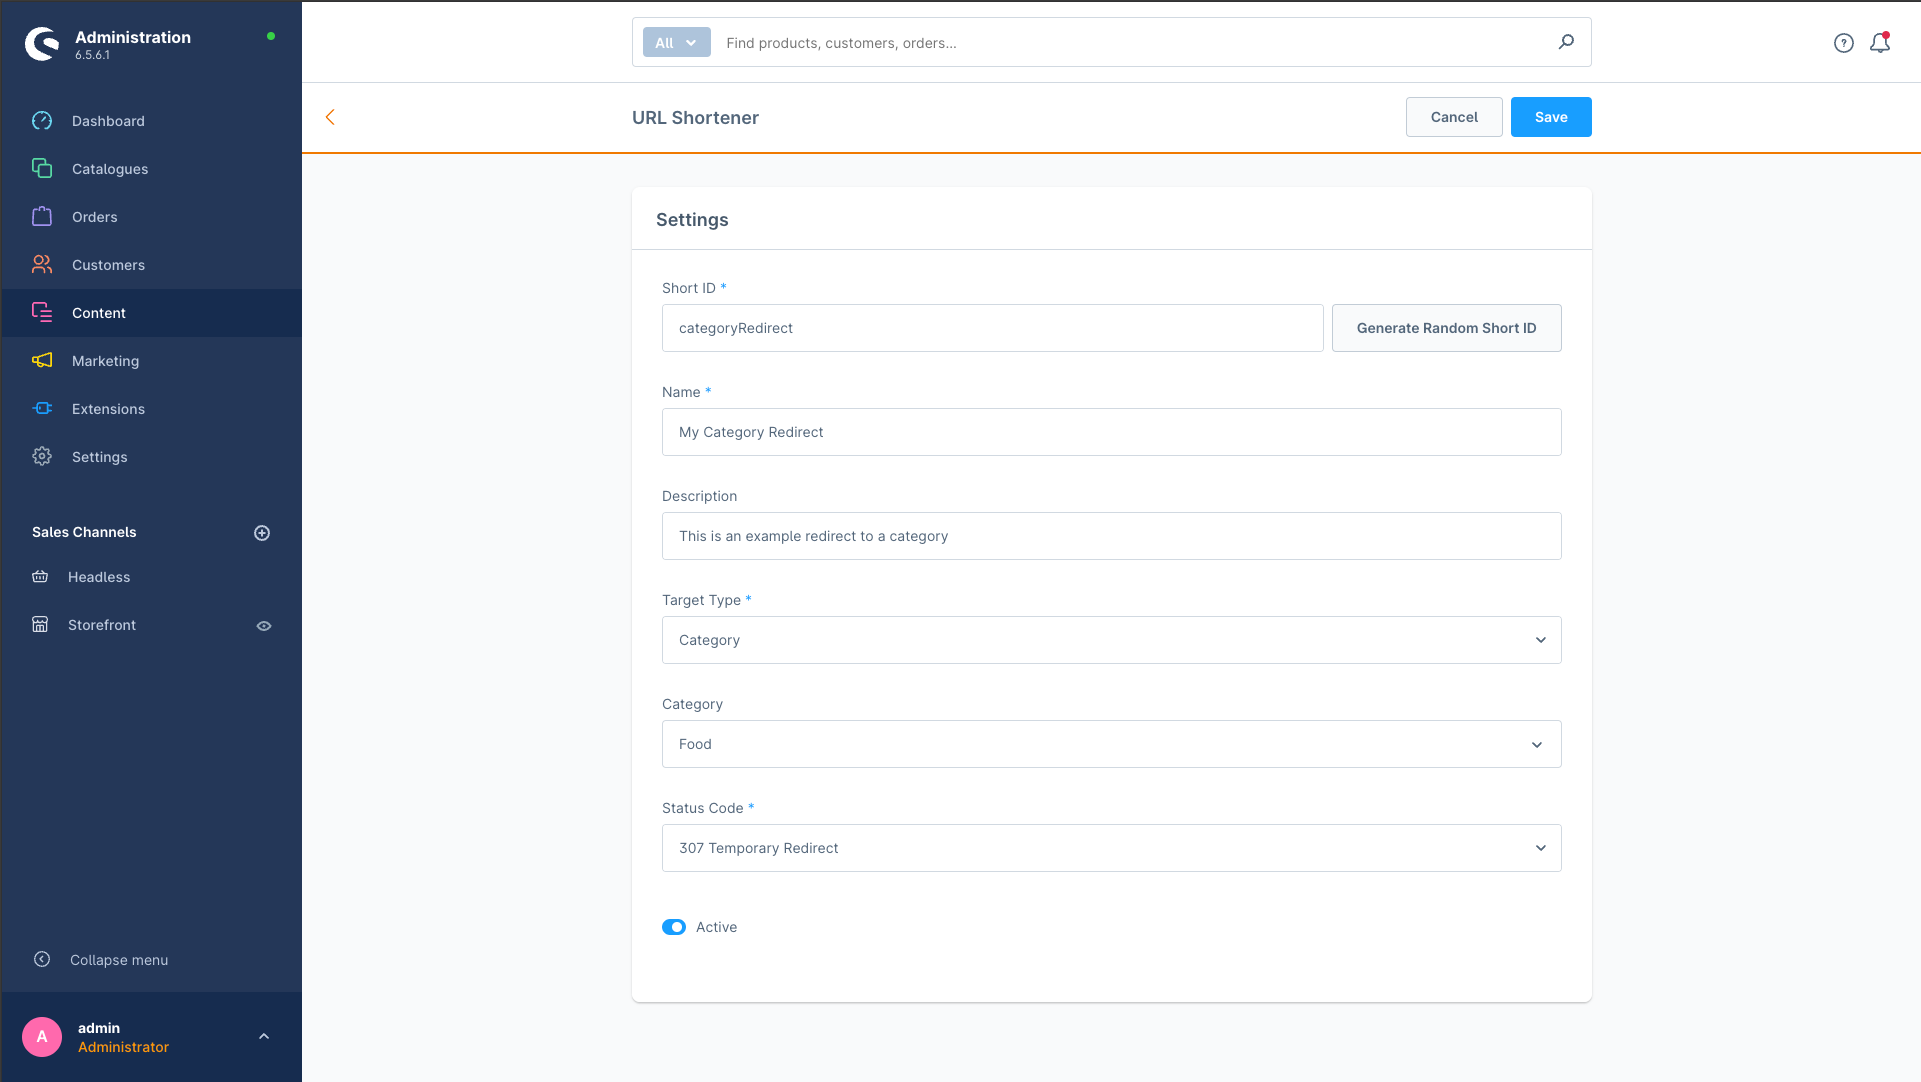Viewport: 1921px width, 1082px height.
Task: Go back using the orange back arrow
Action: tap(330, 117)
